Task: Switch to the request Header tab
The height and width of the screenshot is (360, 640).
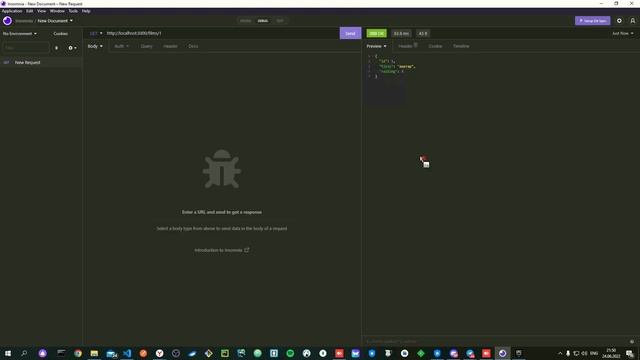Action: [170, 46]
